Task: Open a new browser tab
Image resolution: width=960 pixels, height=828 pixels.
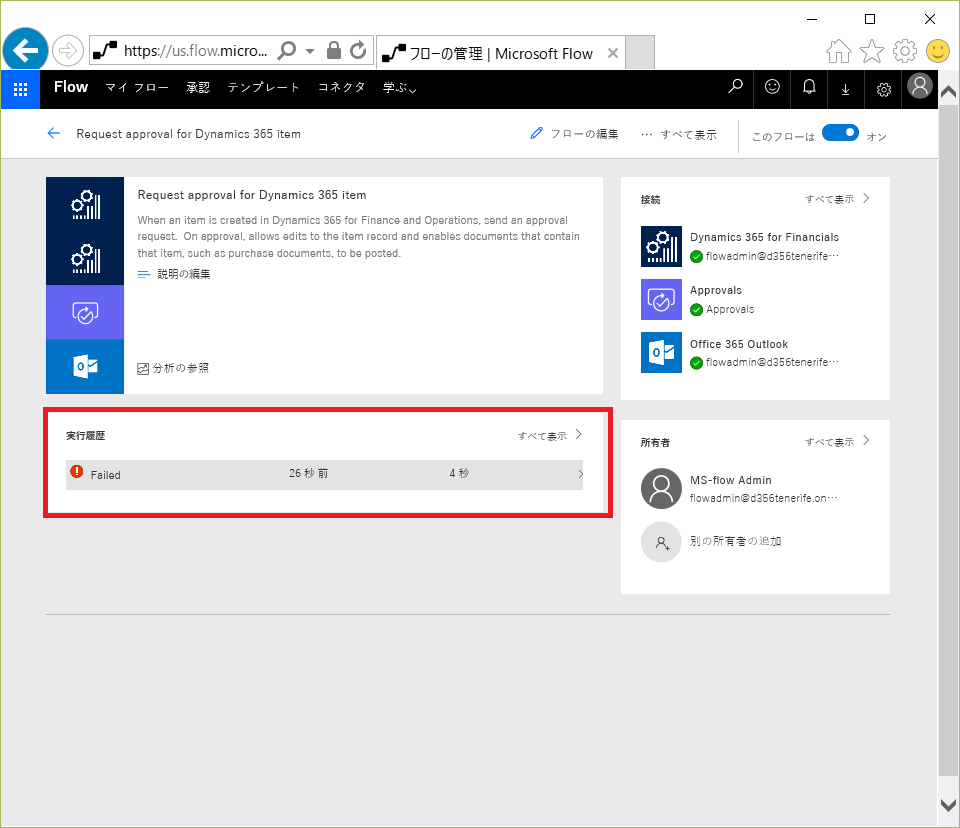Action: [x=640, y=52]
